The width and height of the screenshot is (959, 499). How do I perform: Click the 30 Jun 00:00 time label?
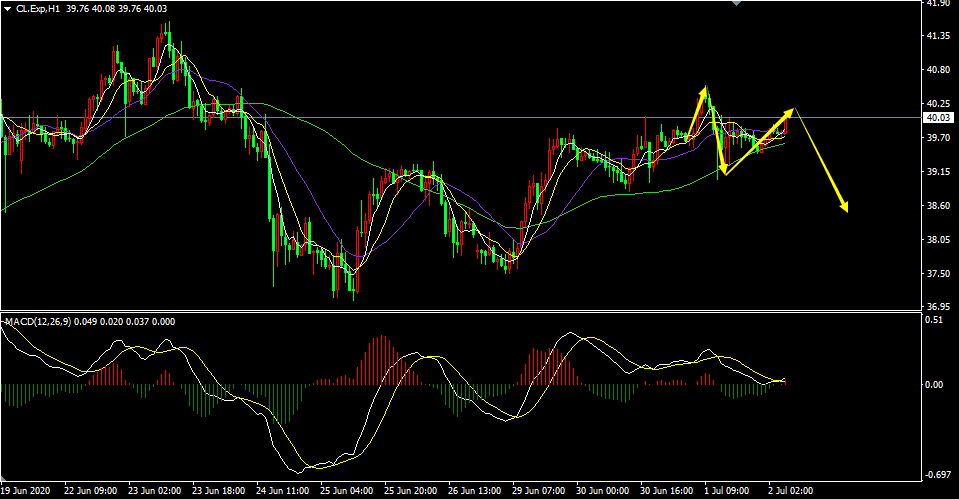(603, 491)
